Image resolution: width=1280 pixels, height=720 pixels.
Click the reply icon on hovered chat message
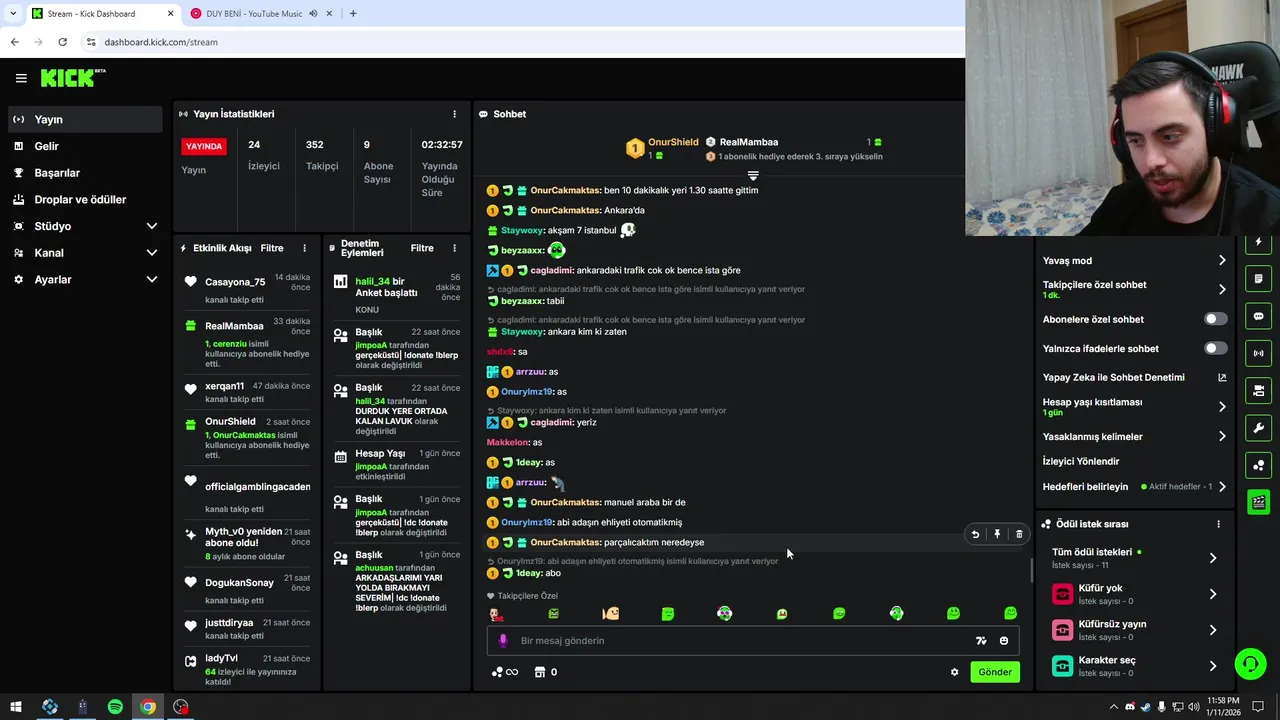[x=975, y=534]
